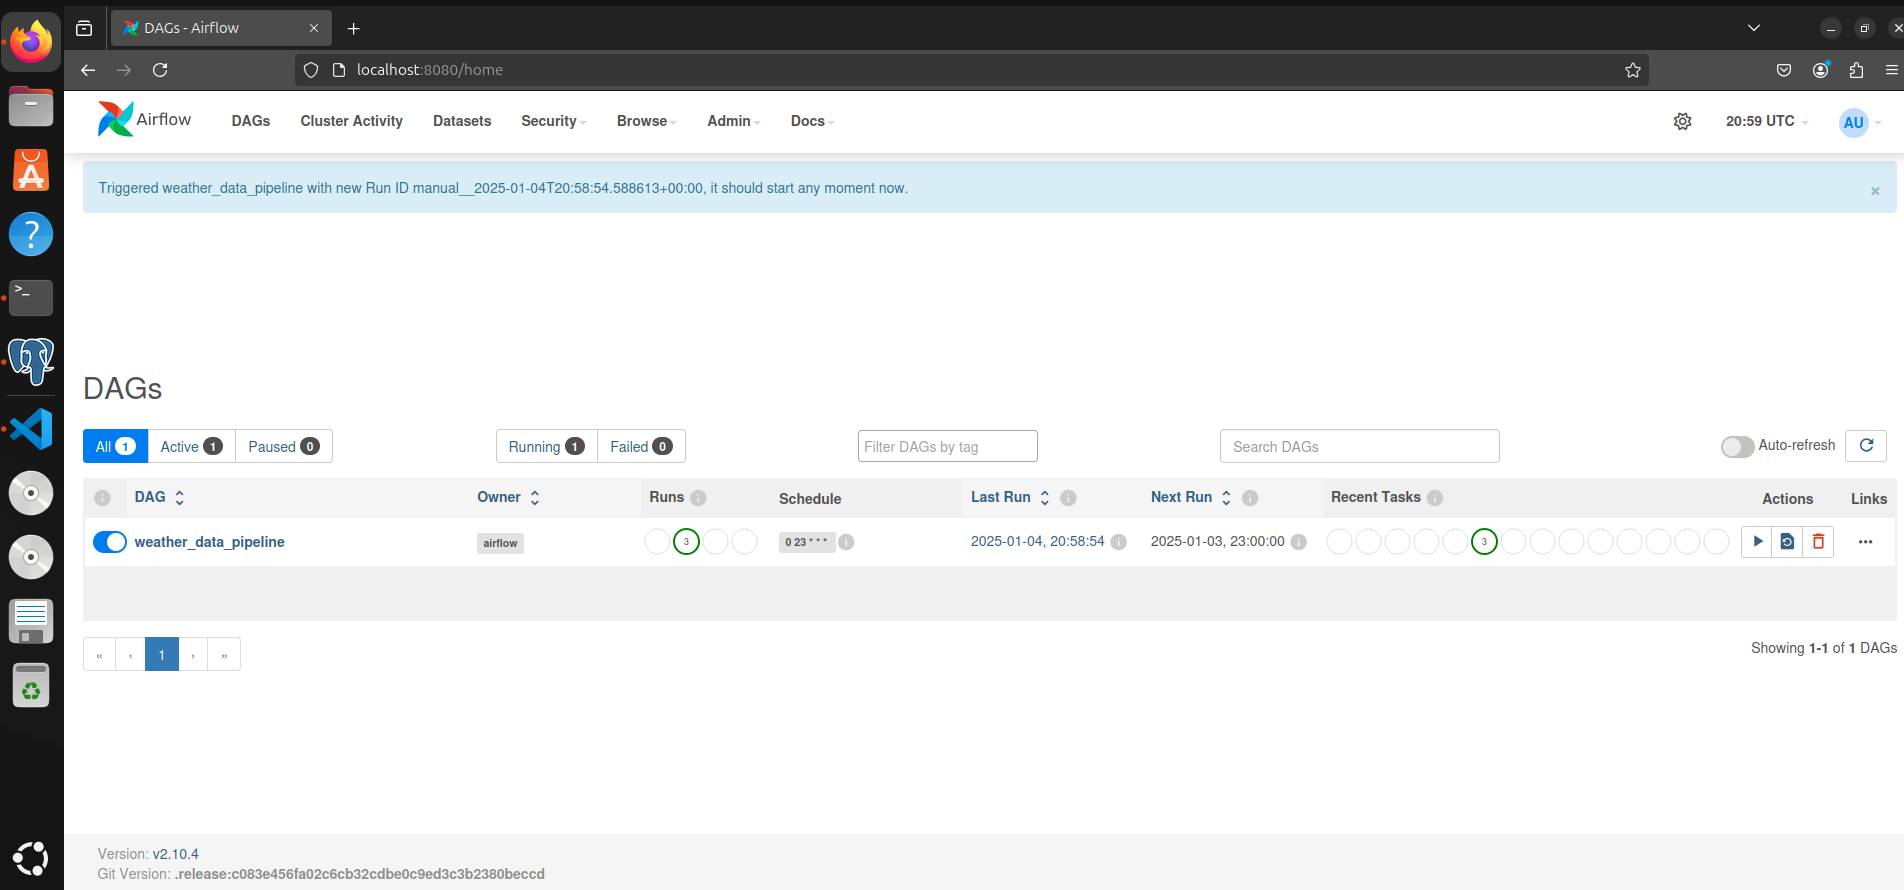This screenshot has height=890, width=1904.
Task: Trigger the weather_data_pipeline DAG with play icon
Action: pyautogui.click(x=1757, y=542)
